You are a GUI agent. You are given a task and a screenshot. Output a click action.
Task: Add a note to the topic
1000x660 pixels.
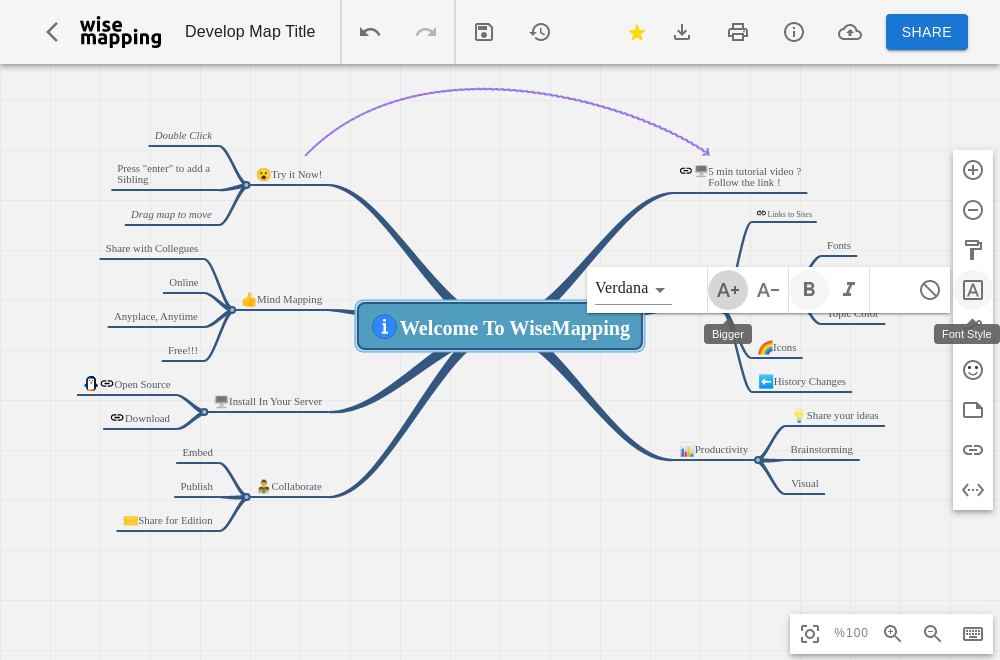[973, 410]
